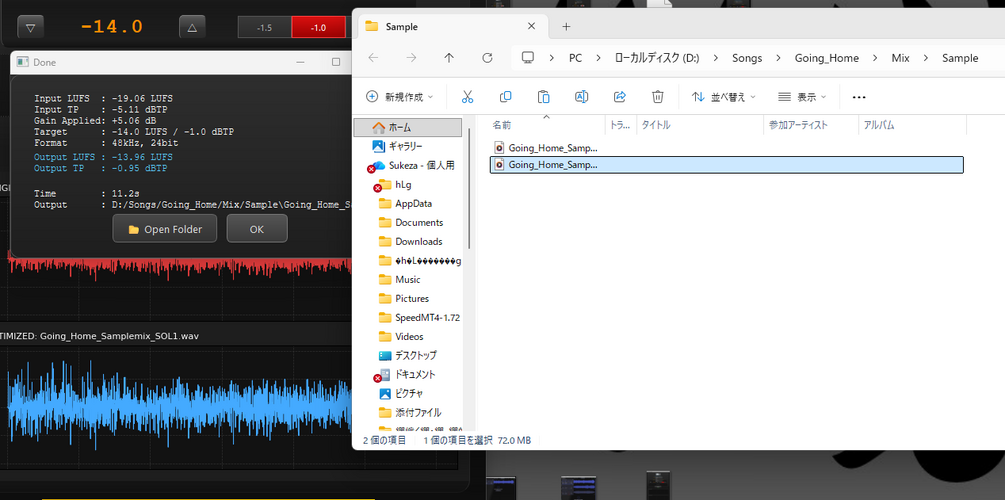Go up one folder level
1005x500 pixels.
pyautogui.click(x=449, y=58)
